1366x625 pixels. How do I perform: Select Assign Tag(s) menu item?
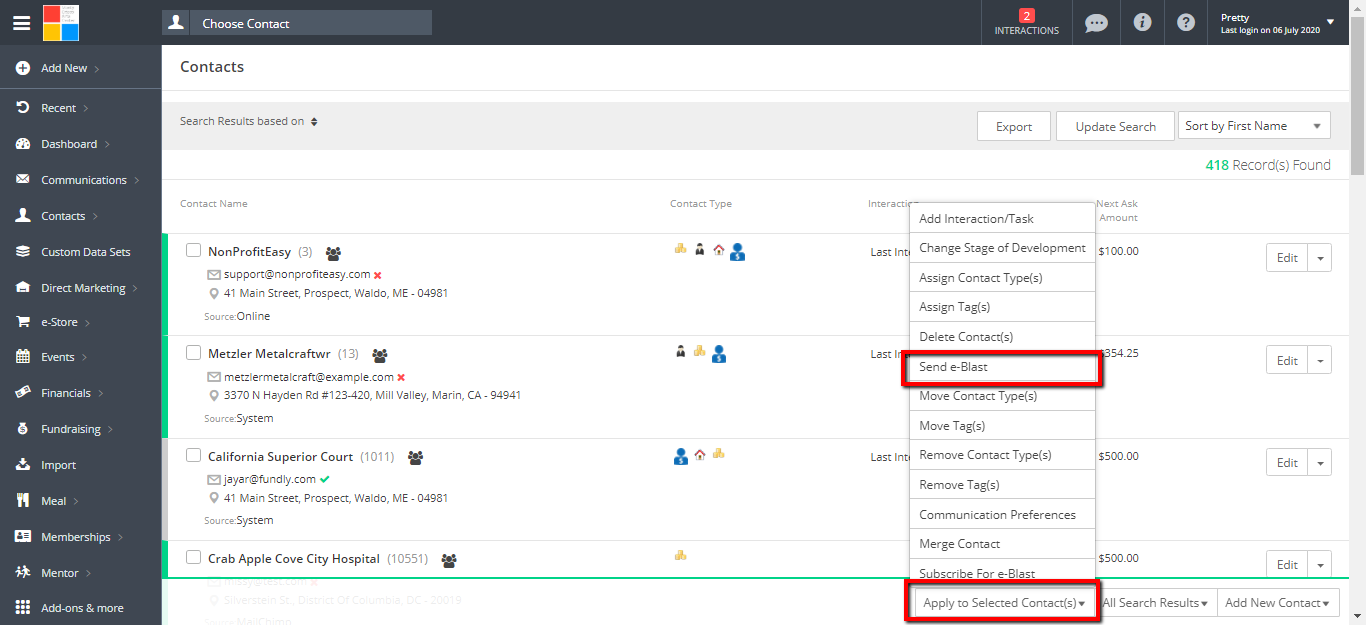click(1002, 307)
